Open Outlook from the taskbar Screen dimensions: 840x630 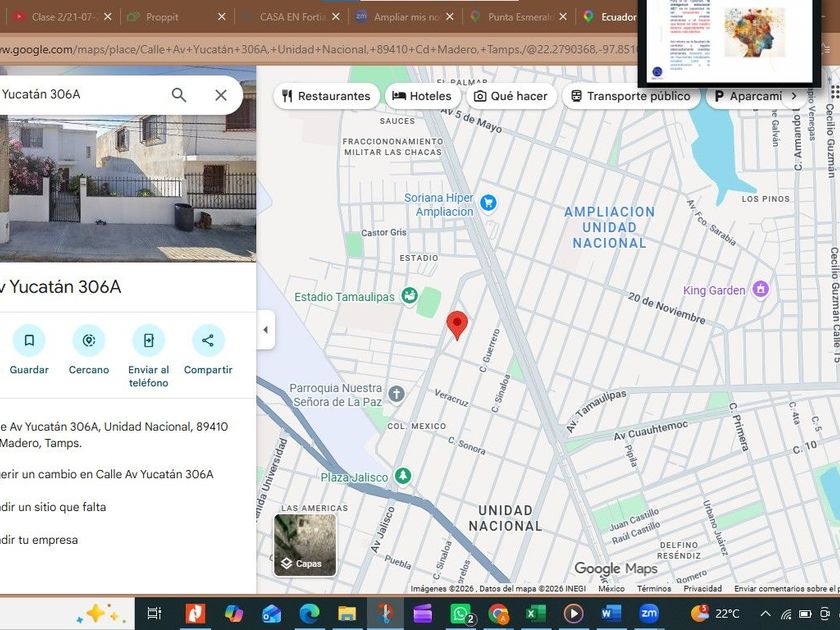[x=272, y=613]
